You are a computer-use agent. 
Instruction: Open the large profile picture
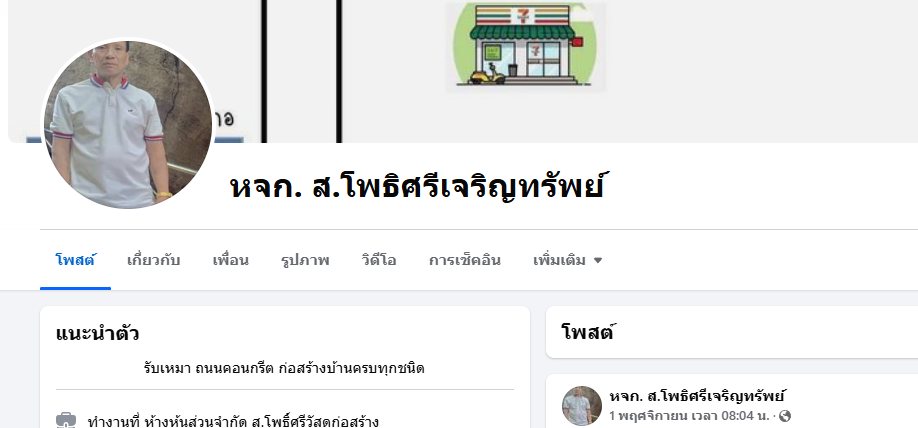tap(128, 124)
